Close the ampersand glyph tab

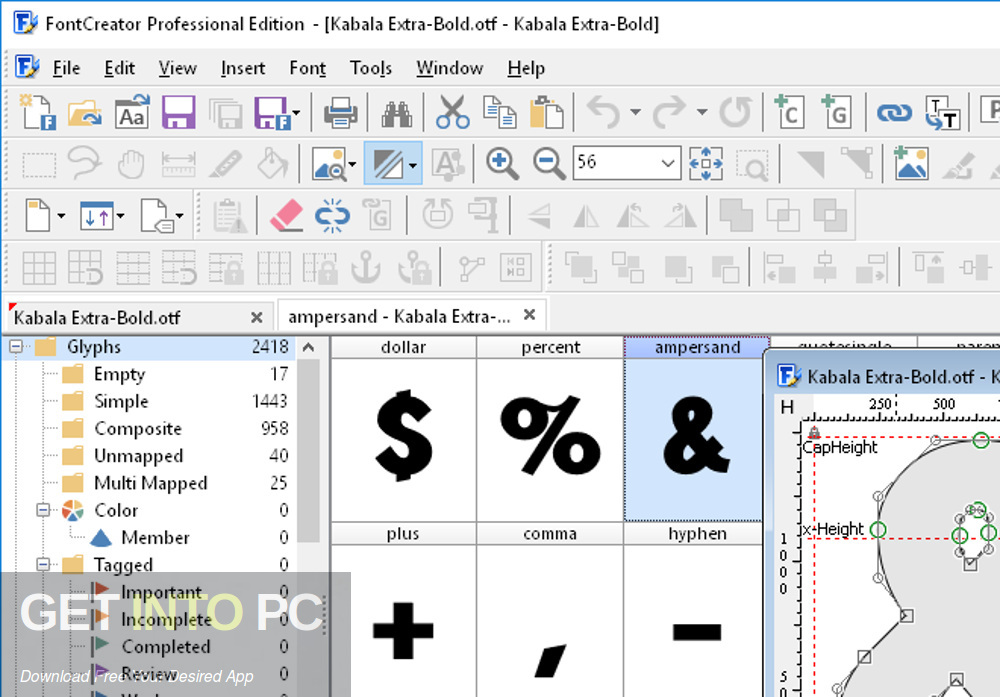(x=529, y=315)
